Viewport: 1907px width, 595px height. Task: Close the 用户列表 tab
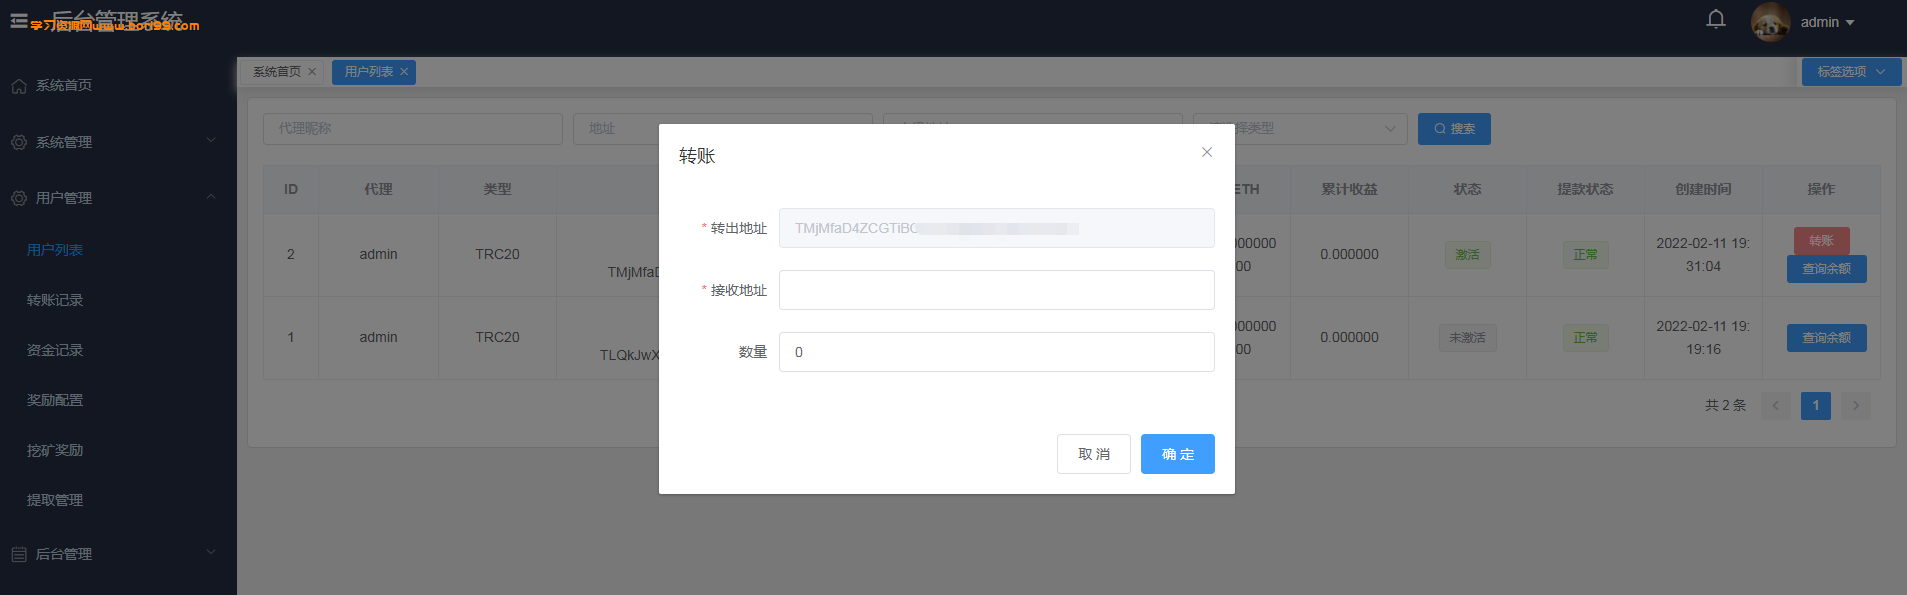[x=404, y=72]
